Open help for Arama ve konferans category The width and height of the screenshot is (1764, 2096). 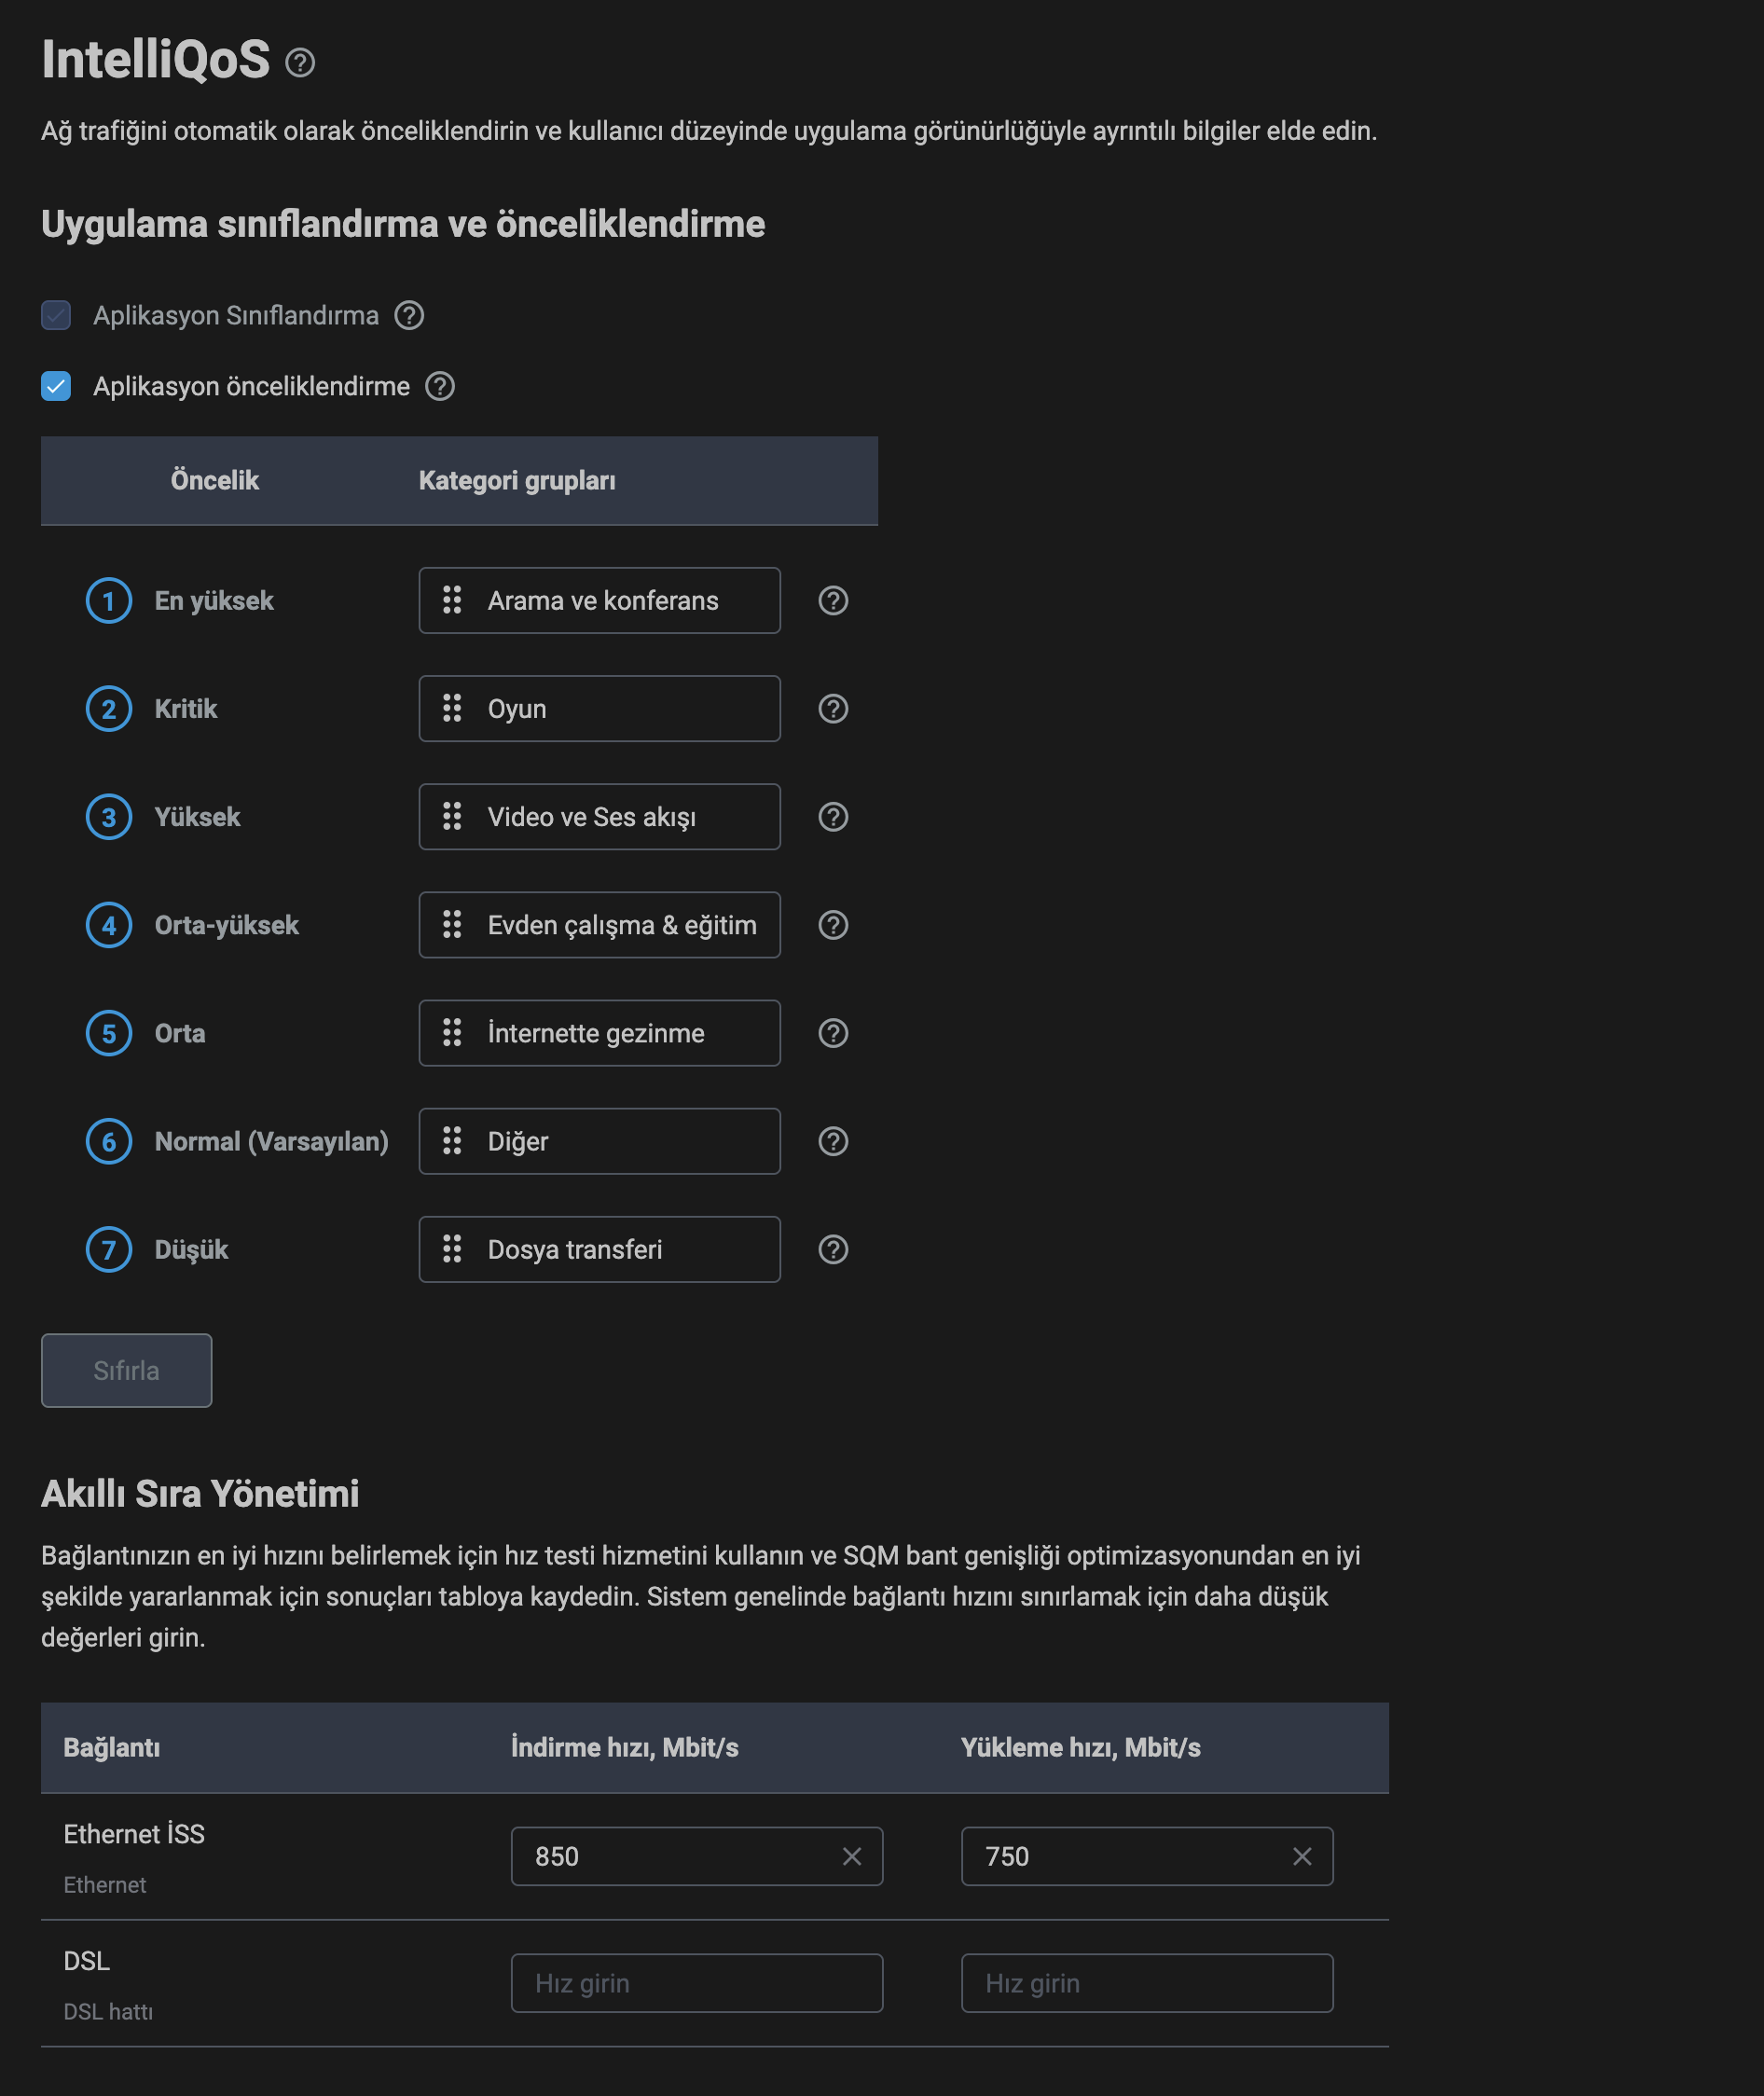(833, 600)
